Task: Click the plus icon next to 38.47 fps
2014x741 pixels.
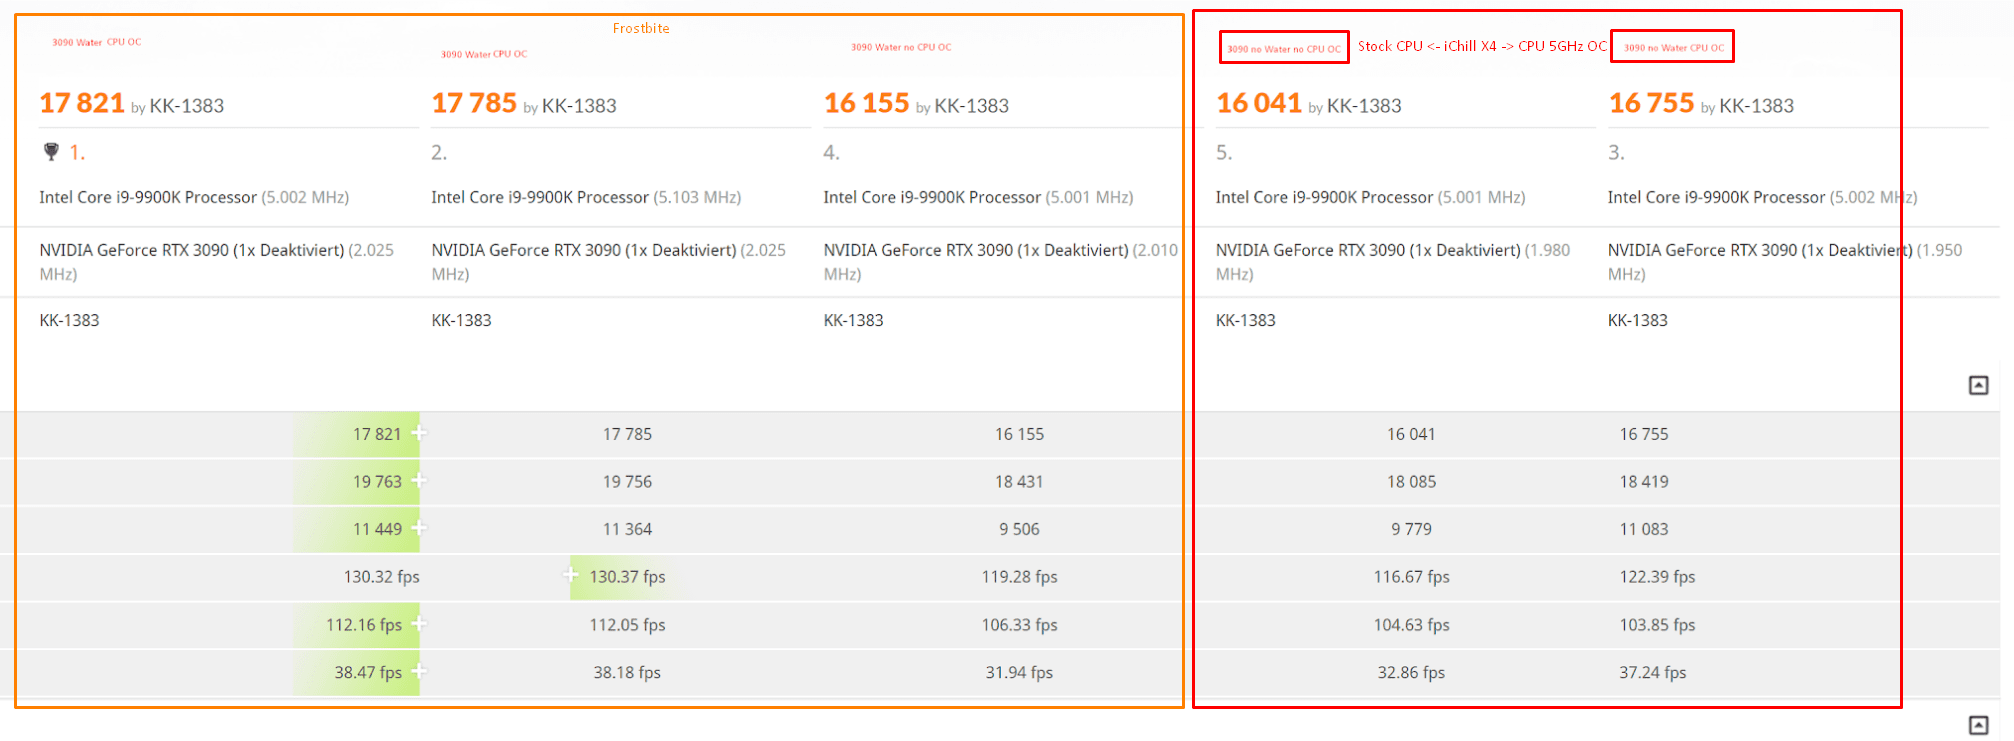Action: point(419,671)
